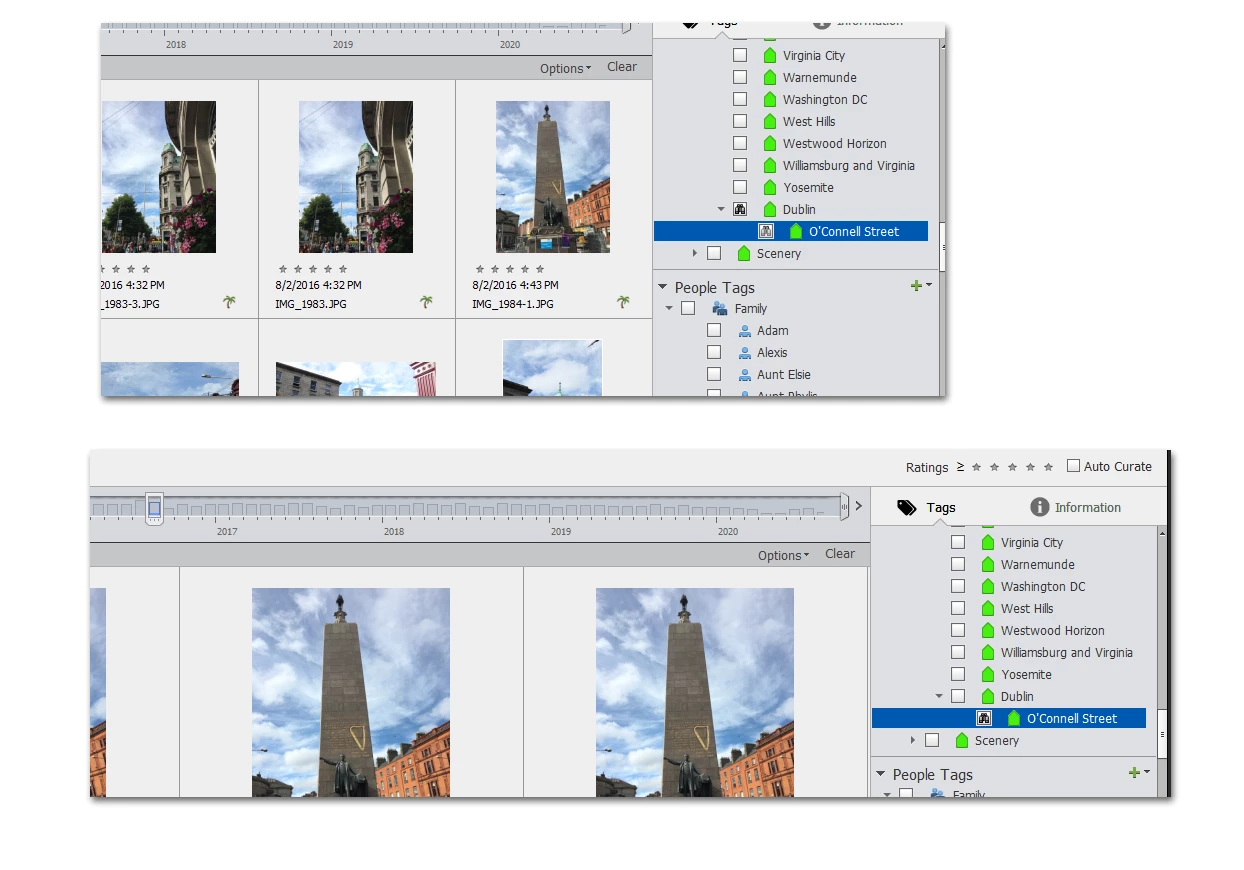
Task: Enable the Auto Curate checkbox
Action: tap(1074, 466)
